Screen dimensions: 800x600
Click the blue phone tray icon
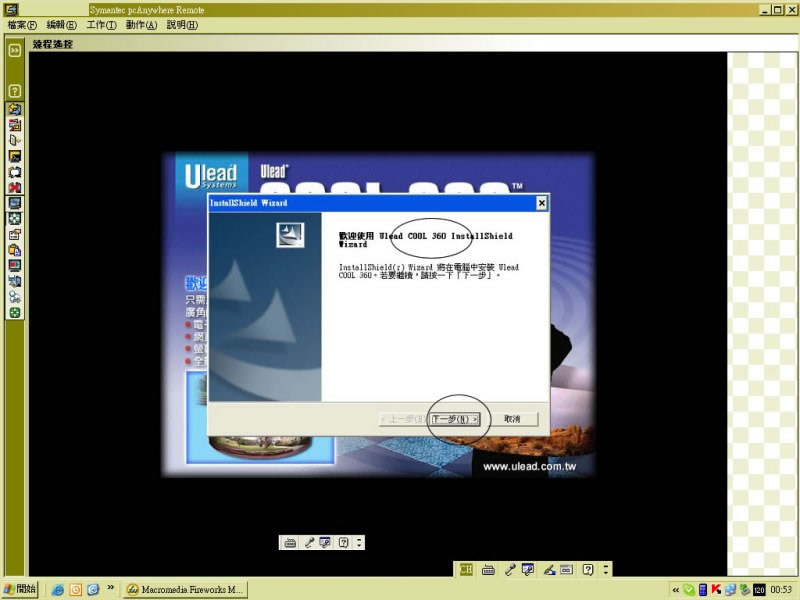(703, 590)
